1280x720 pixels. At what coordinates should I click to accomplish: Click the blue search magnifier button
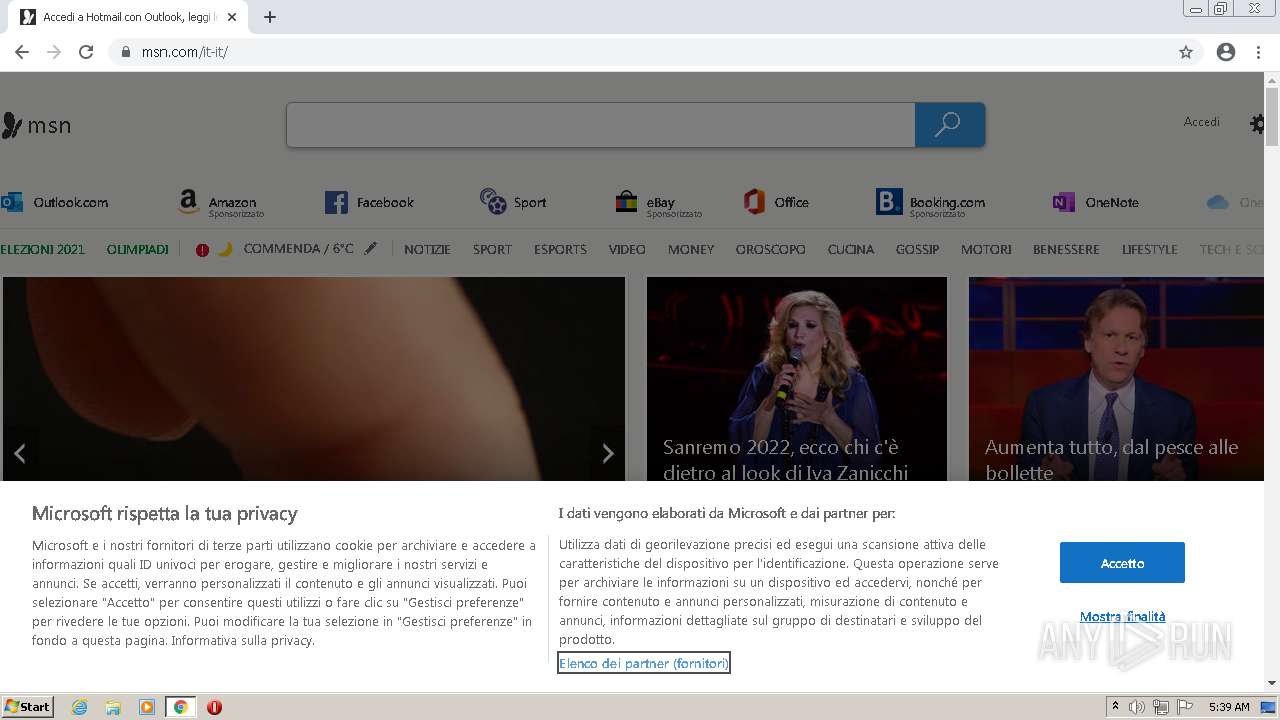click(x=949, y=125)
